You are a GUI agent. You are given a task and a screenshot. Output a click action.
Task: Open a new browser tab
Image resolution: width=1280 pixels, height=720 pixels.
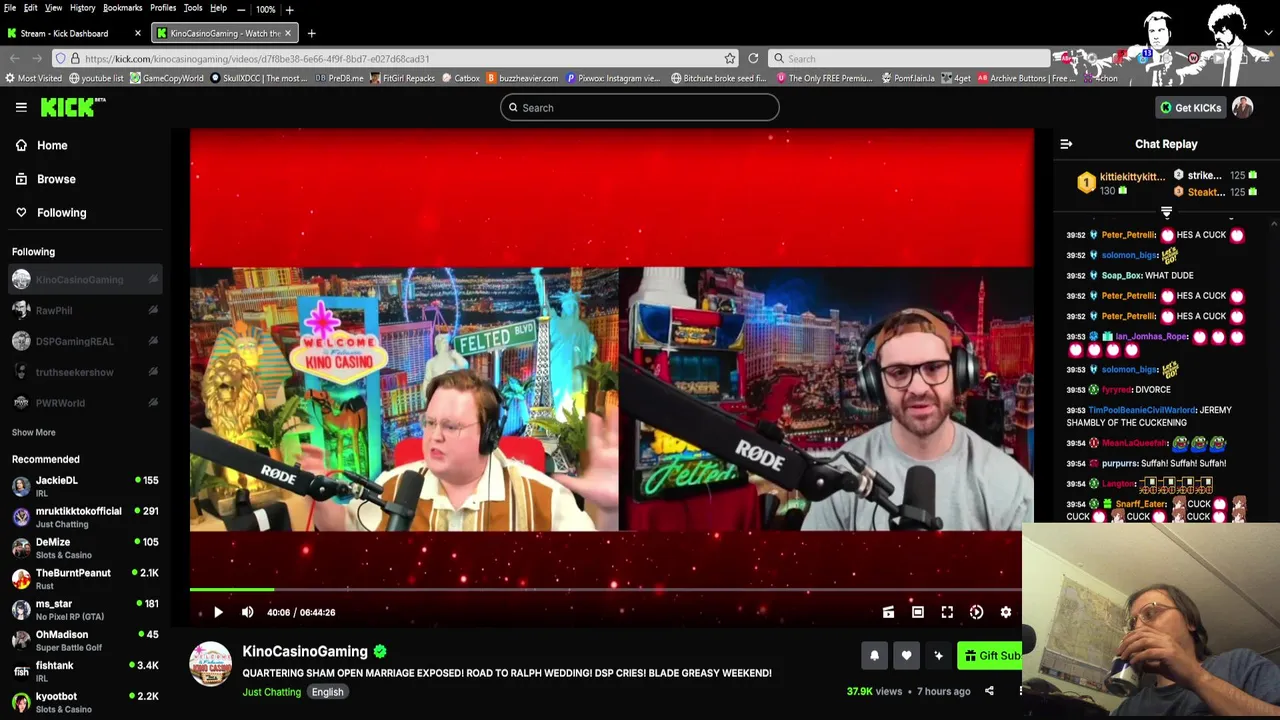tap(311, 33)
